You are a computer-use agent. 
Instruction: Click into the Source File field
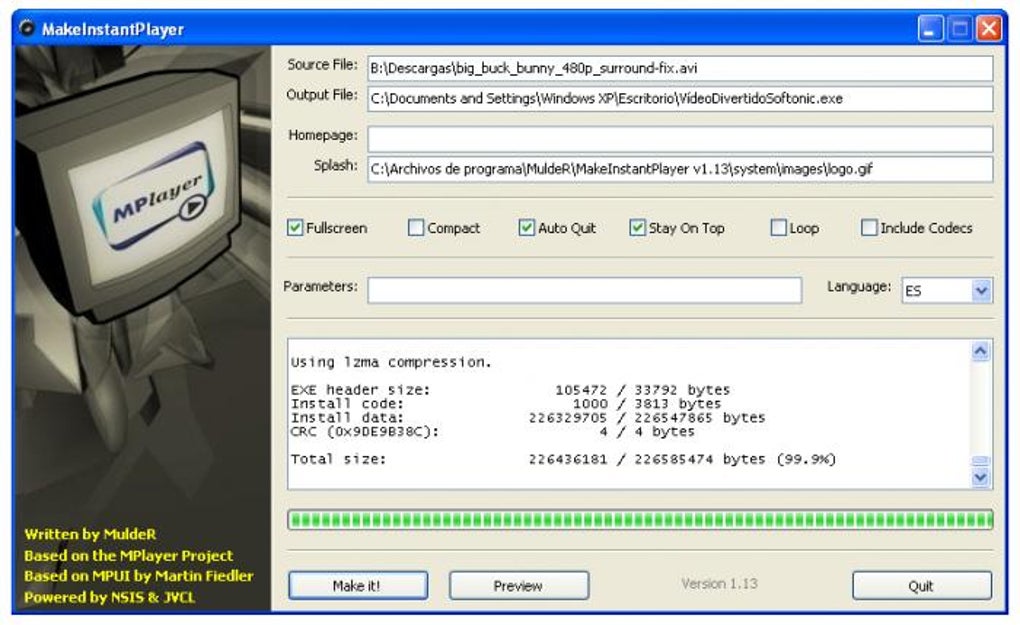point(680,68)
